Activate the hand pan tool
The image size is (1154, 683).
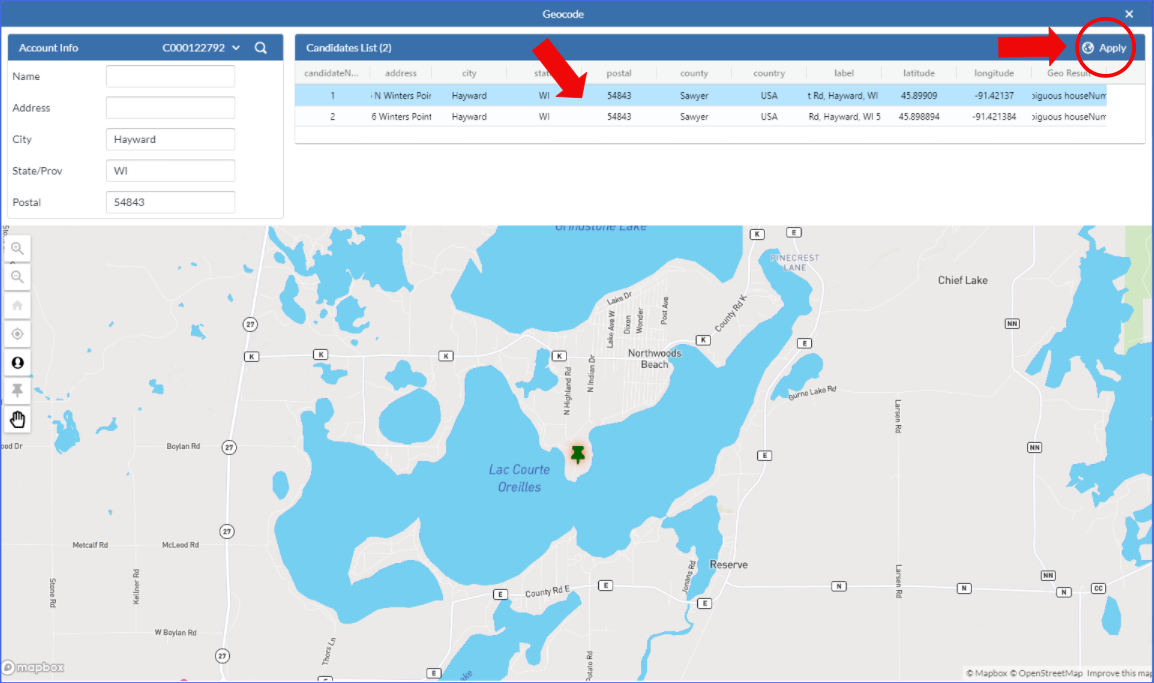pos(17,420)
